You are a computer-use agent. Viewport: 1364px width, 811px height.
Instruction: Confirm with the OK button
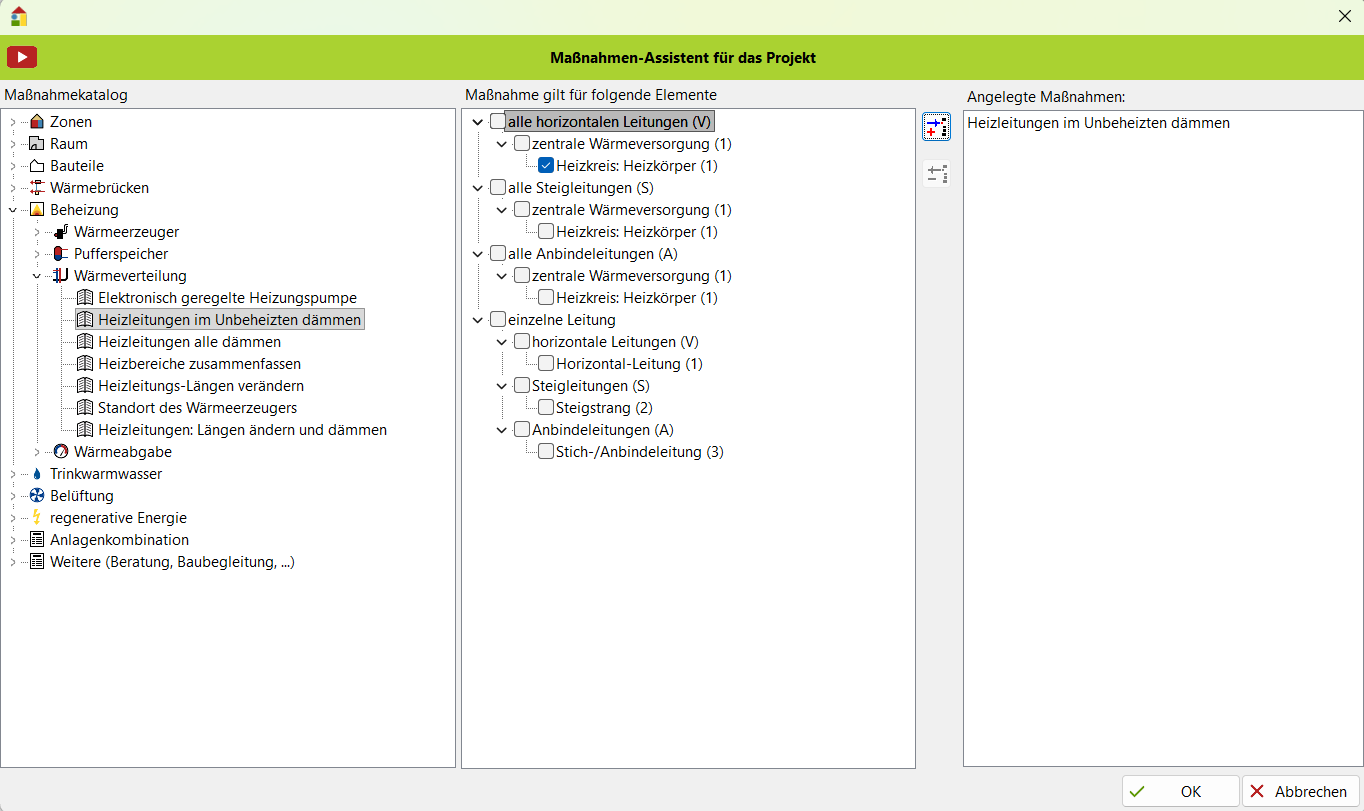[1180, 791]
